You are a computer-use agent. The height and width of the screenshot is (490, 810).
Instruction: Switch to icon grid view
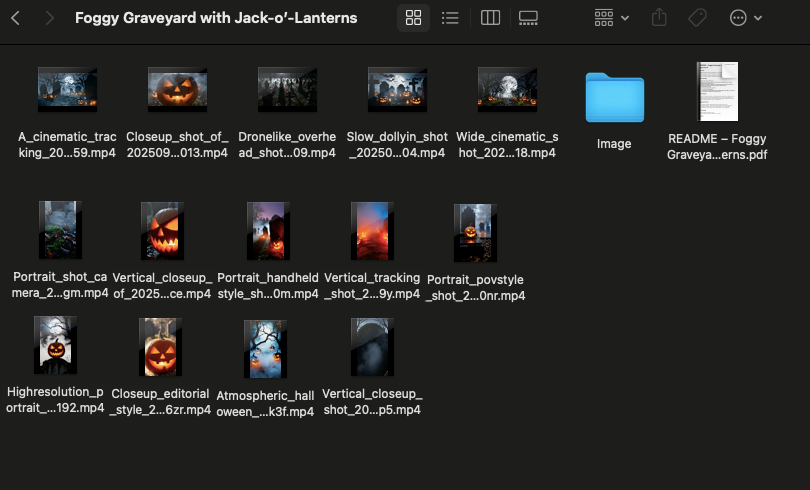(413, 18)
